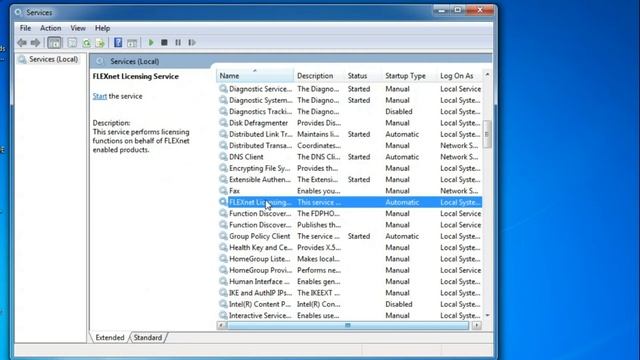The height and width of the screenshot is (360, 640).
Task: Switch to the Standard tab
Action: [148, 338]
